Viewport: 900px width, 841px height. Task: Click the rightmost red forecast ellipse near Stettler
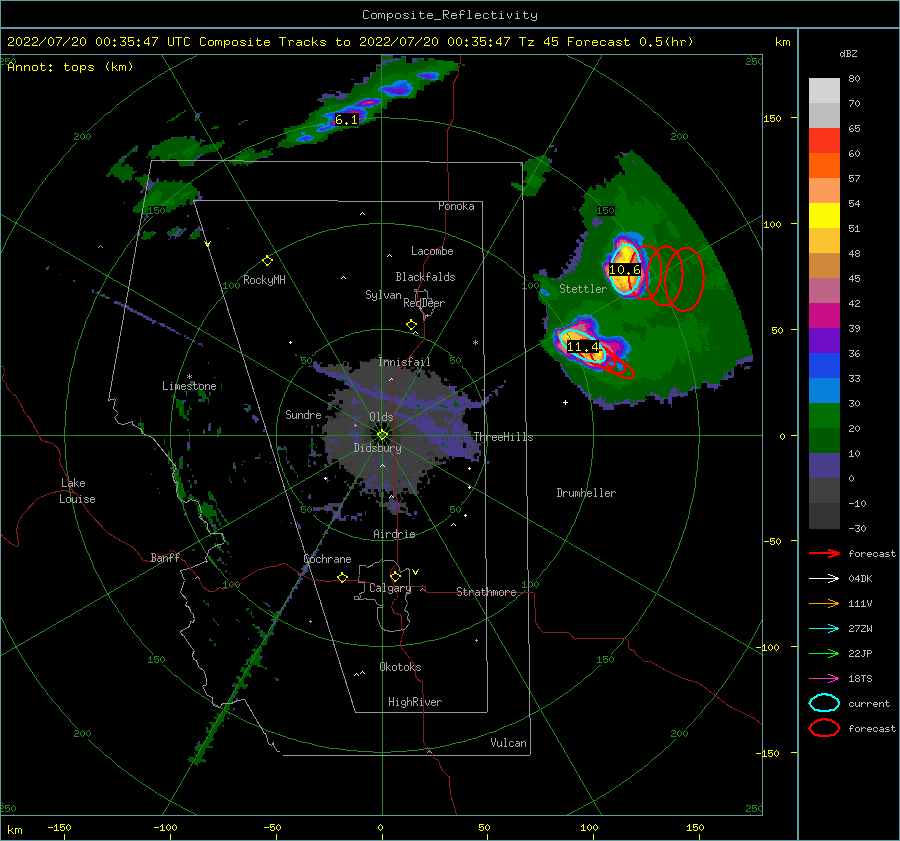[684, 278]
